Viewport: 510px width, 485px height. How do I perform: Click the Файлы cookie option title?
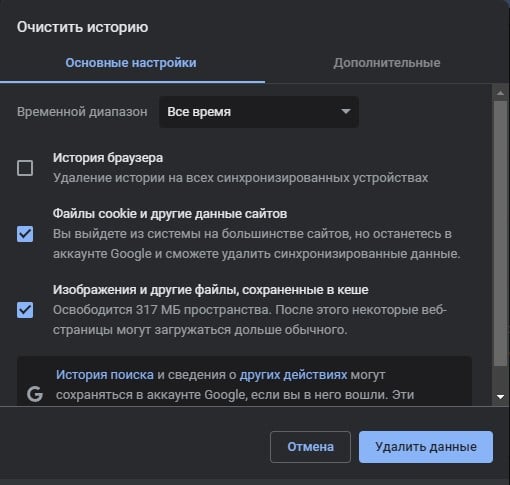[x=170, y=214]
